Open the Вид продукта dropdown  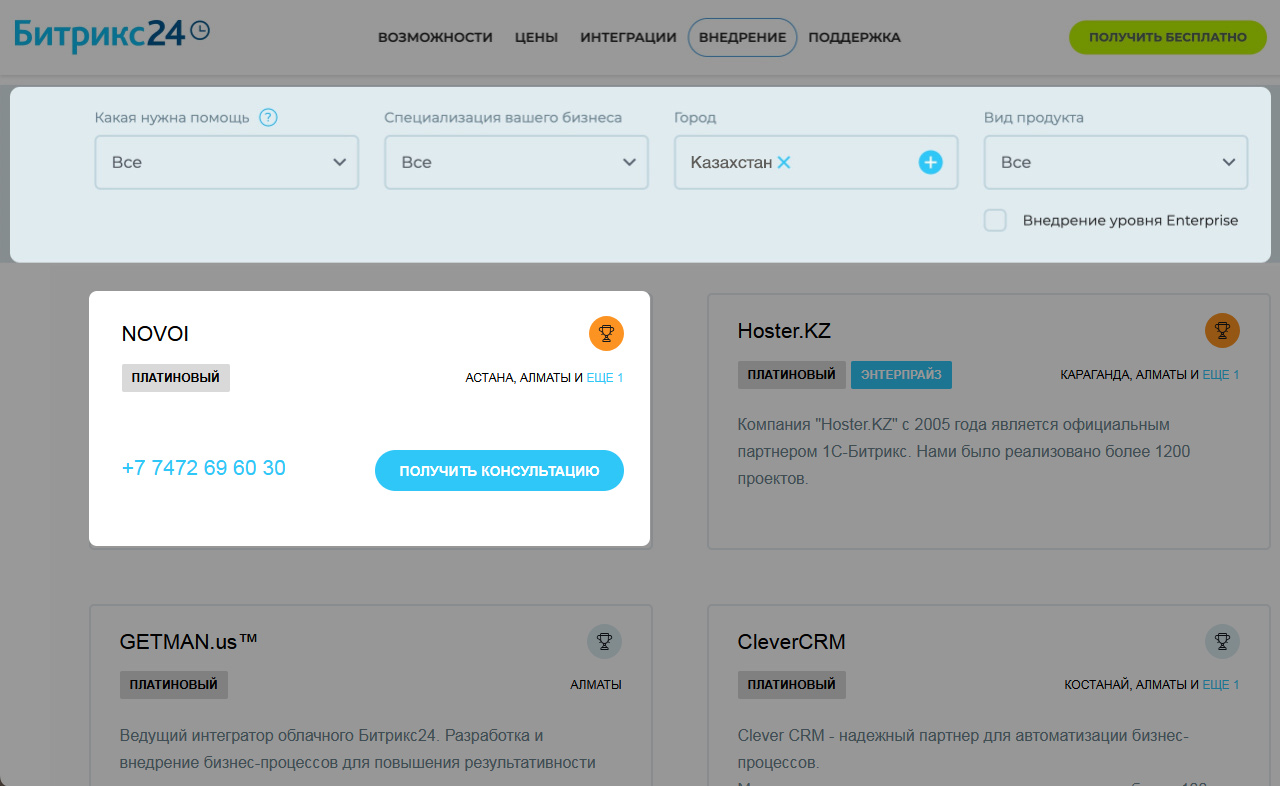1116,162
